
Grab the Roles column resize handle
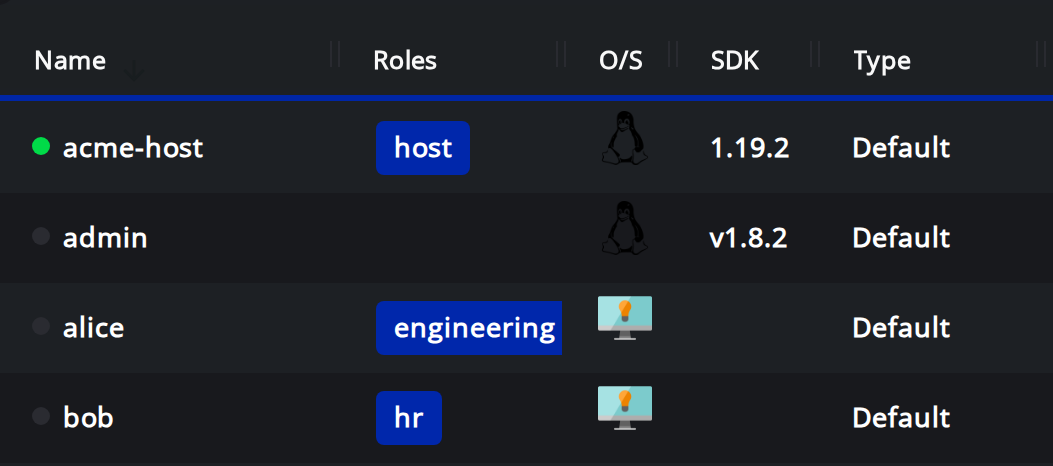561,54
